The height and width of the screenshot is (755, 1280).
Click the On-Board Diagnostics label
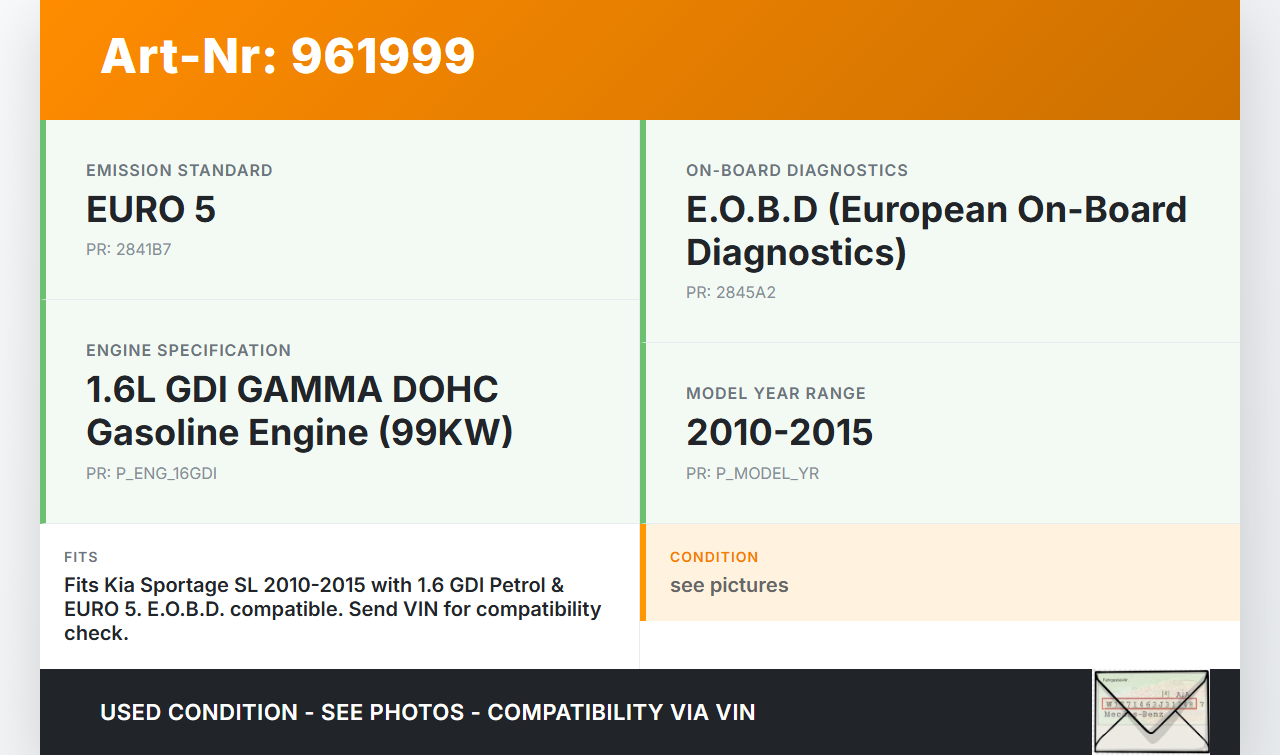[796, 170]
